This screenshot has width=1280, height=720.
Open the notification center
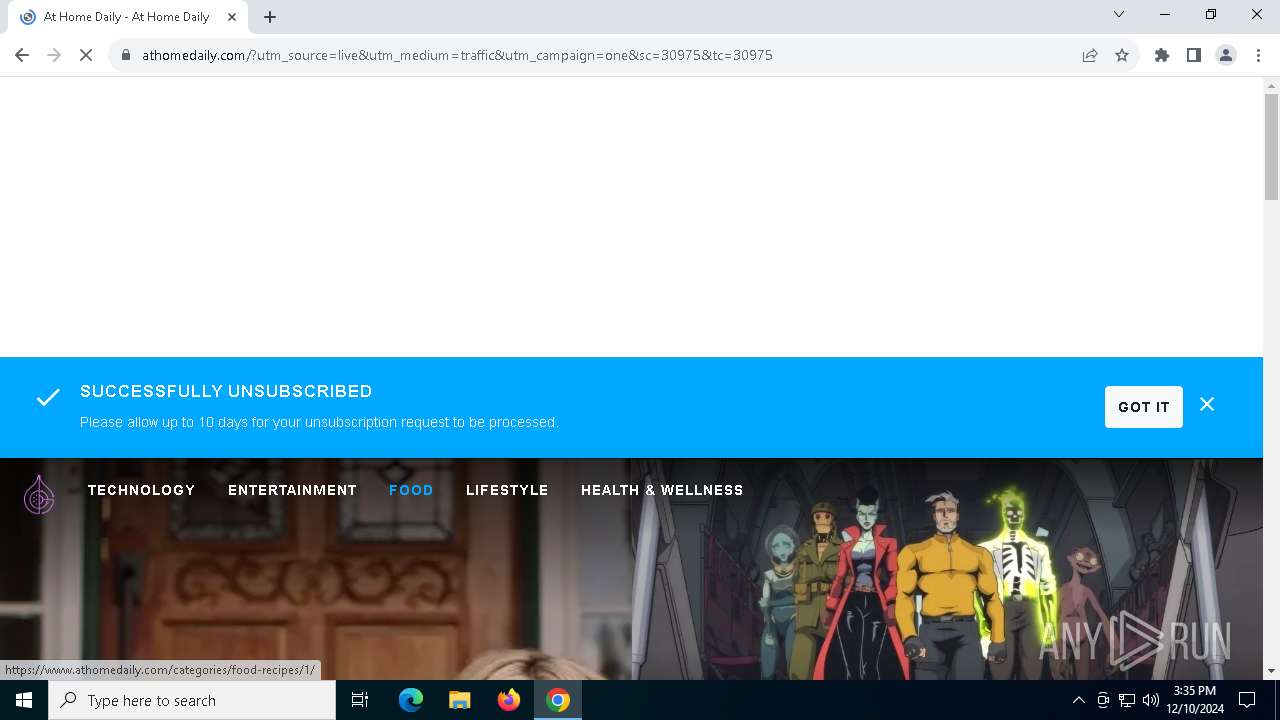point(1247,700)
